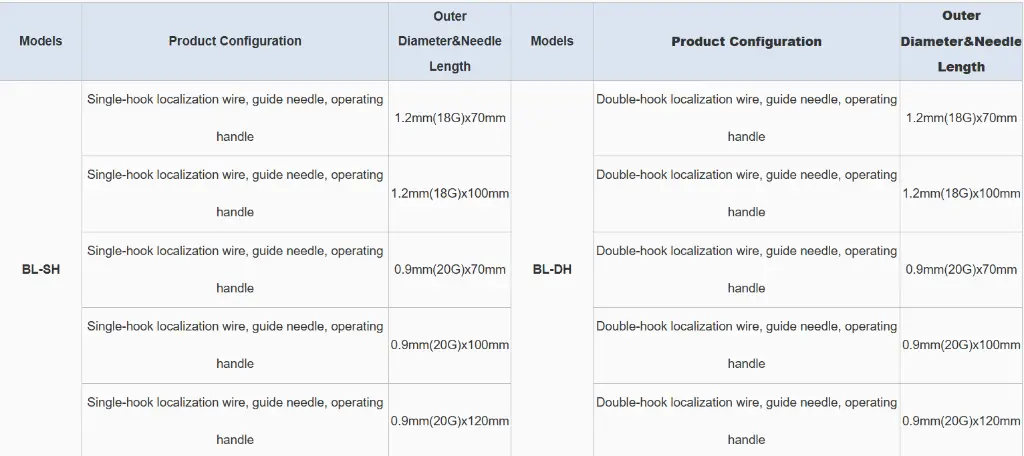
Task: Click BL-SH 0.9mm(20G)x120mm size cell
Action: point(450,421)
